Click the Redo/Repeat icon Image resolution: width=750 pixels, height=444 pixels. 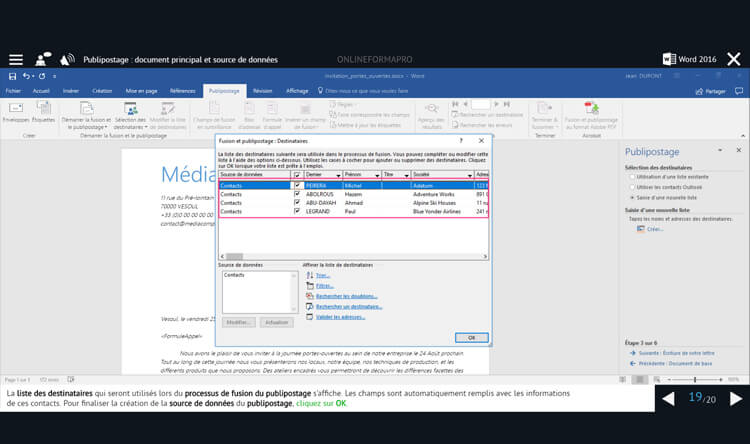pos(42,76)
